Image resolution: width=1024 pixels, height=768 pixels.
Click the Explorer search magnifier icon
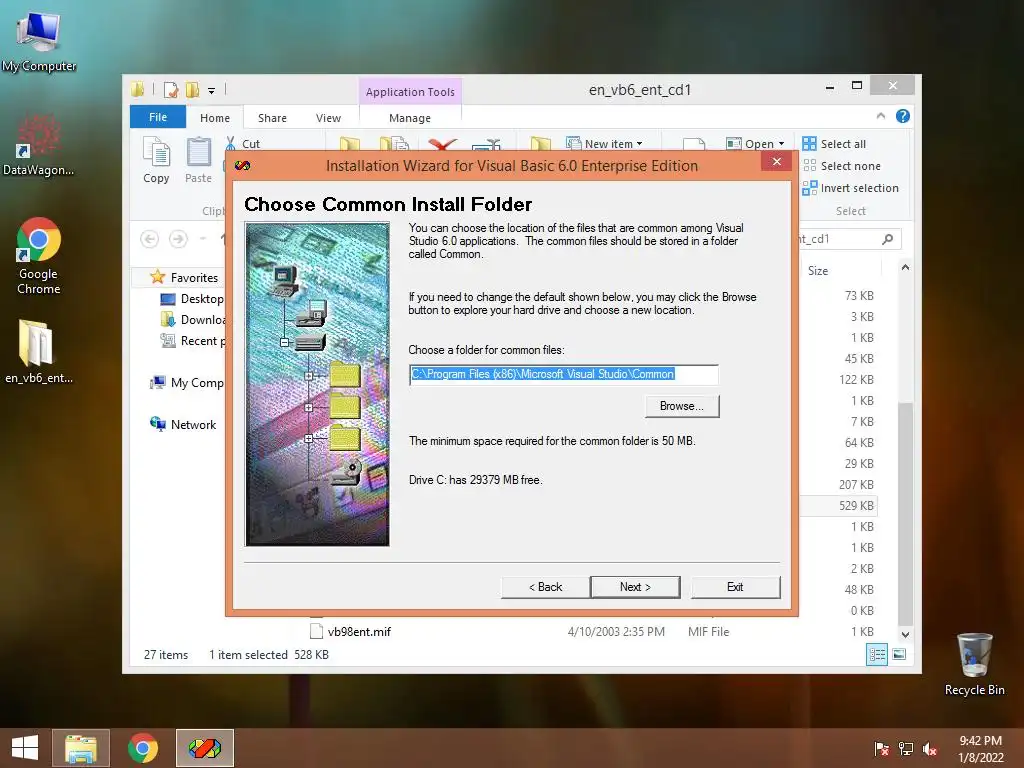pyautogui.click(x=888, y=239)
